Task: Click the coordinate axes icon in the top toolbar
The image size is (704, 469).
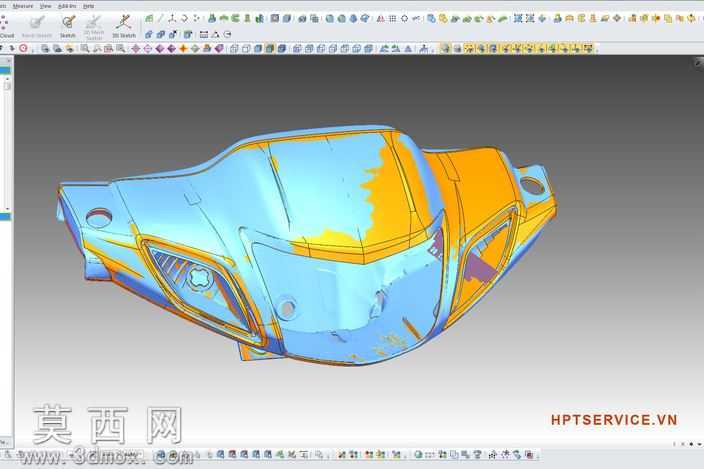Action: (172, 18)
